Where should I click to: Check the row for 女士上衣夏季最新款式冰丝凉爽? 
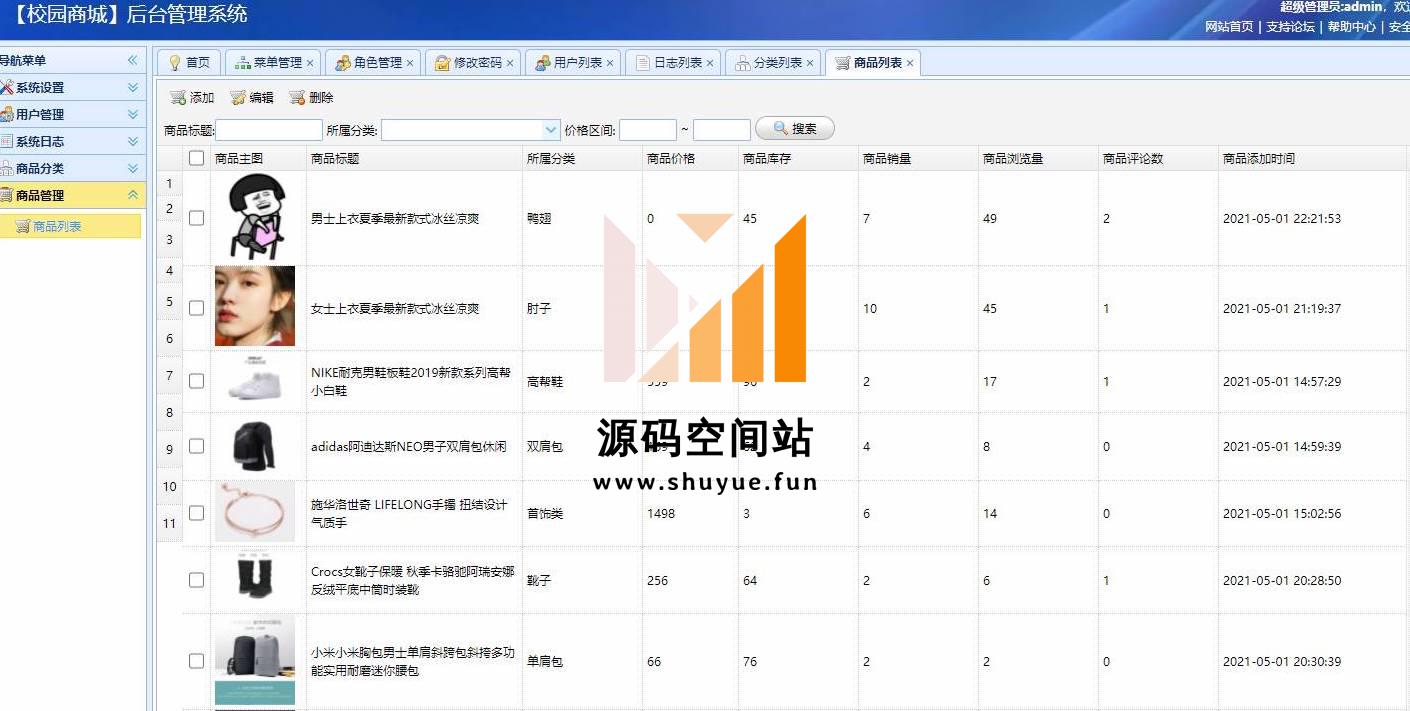196,309
